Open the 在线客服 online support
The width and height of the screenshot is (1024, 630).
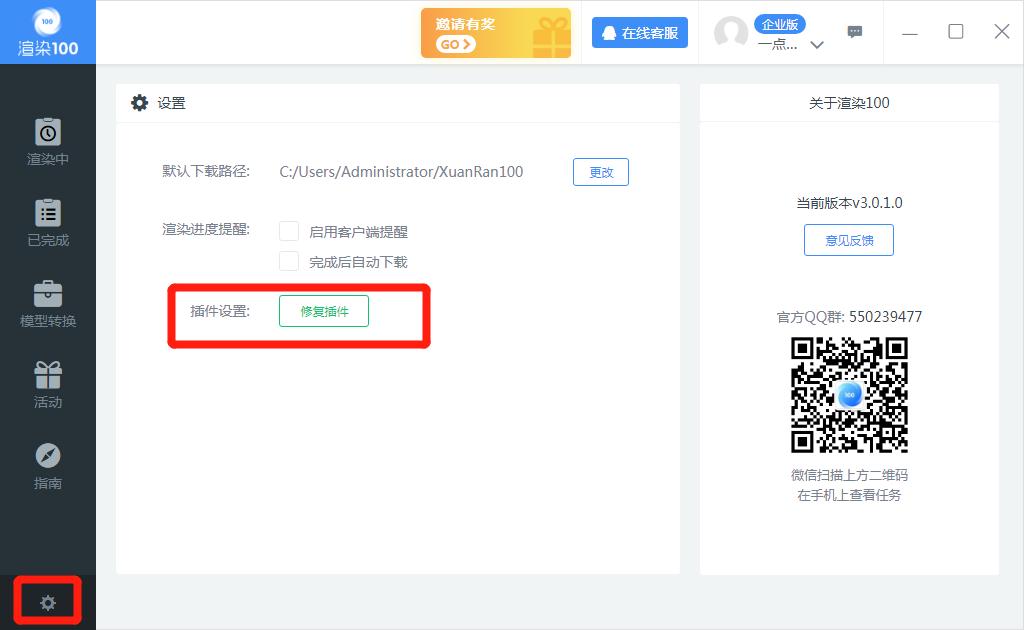pos(639,32)
